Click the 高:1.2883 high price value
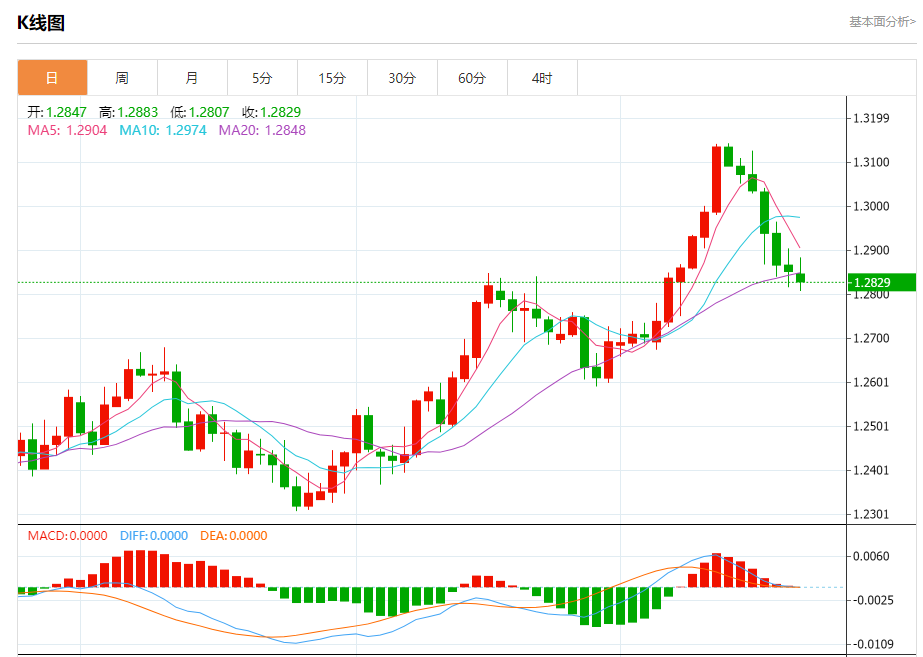Screen dimensions: 923x657 (x=128, y=112)
